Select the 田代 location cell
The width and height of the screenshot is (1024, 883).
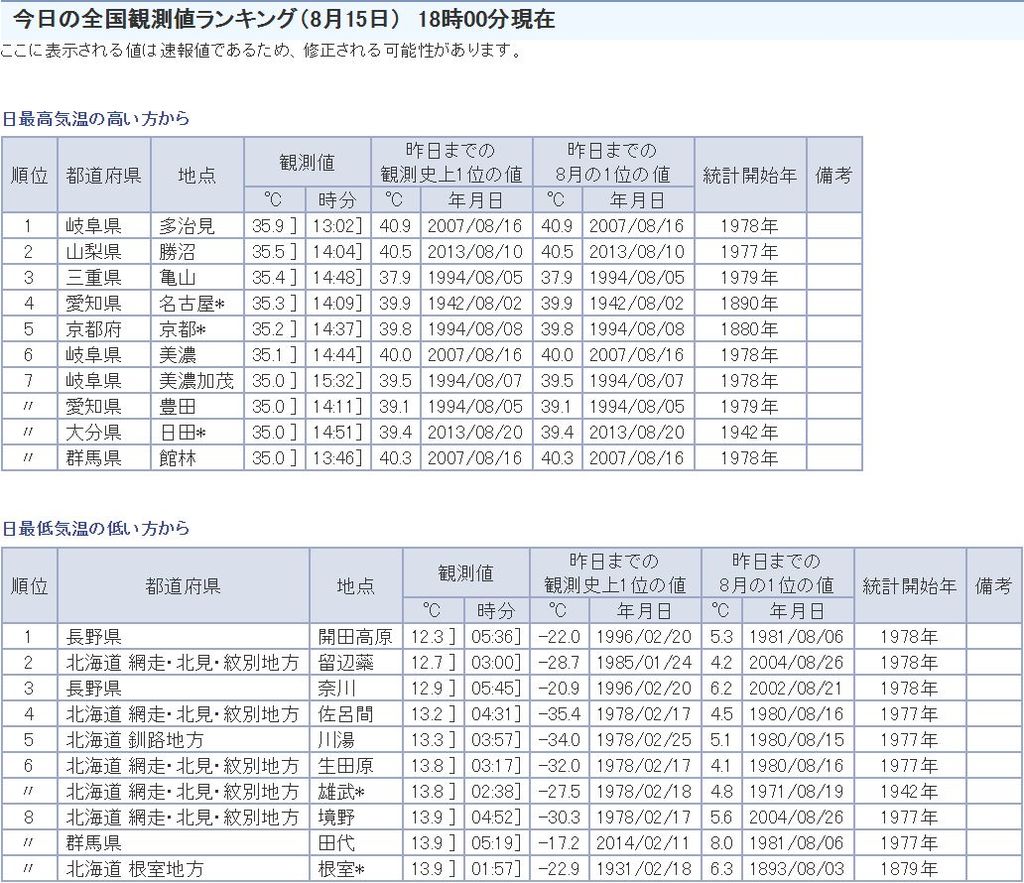(x=337, y=843)
